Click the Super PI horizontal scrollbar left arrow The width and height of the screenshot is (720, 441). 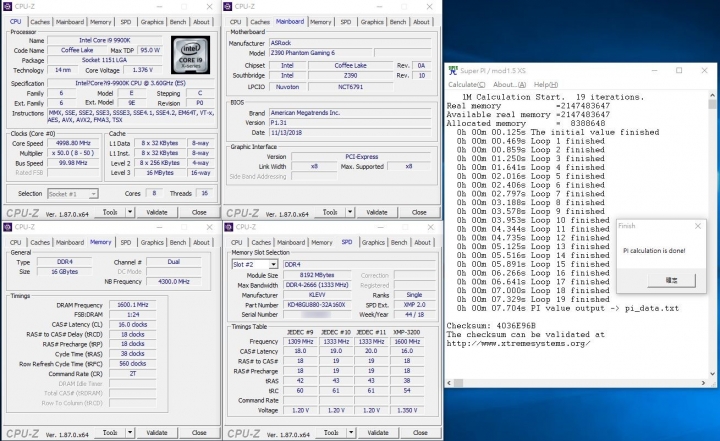(x=449, y=382)
